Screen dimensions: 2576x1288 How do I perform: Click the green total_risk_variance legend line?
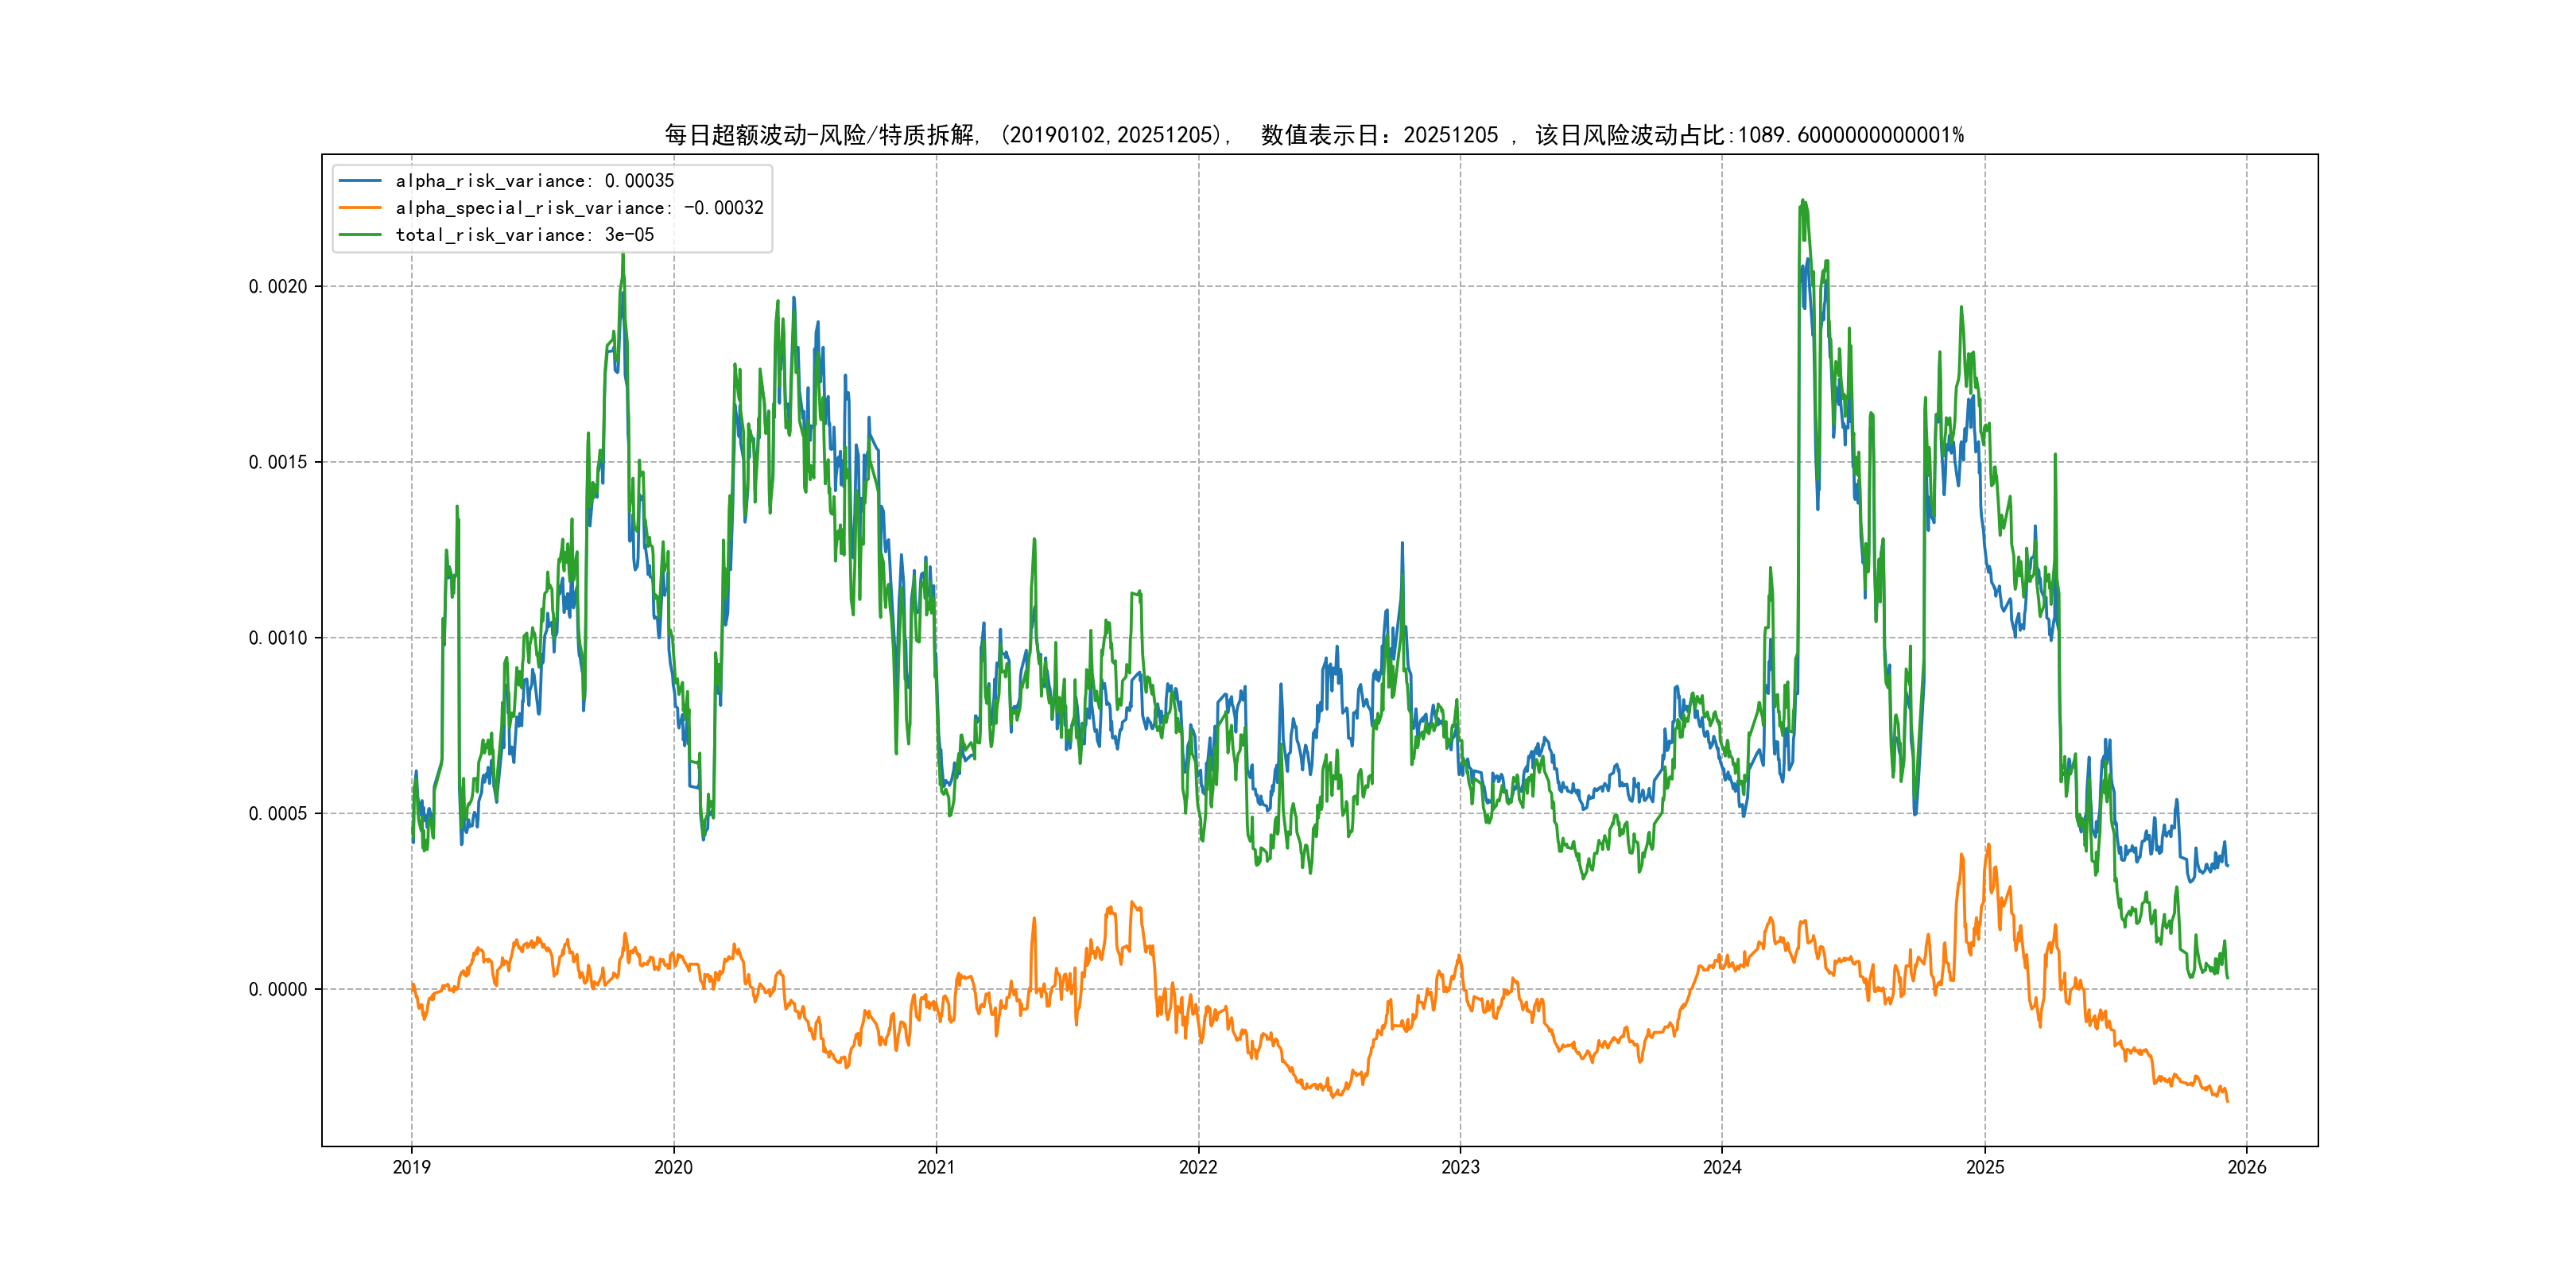pyautogui.click(x=360, y=235)
